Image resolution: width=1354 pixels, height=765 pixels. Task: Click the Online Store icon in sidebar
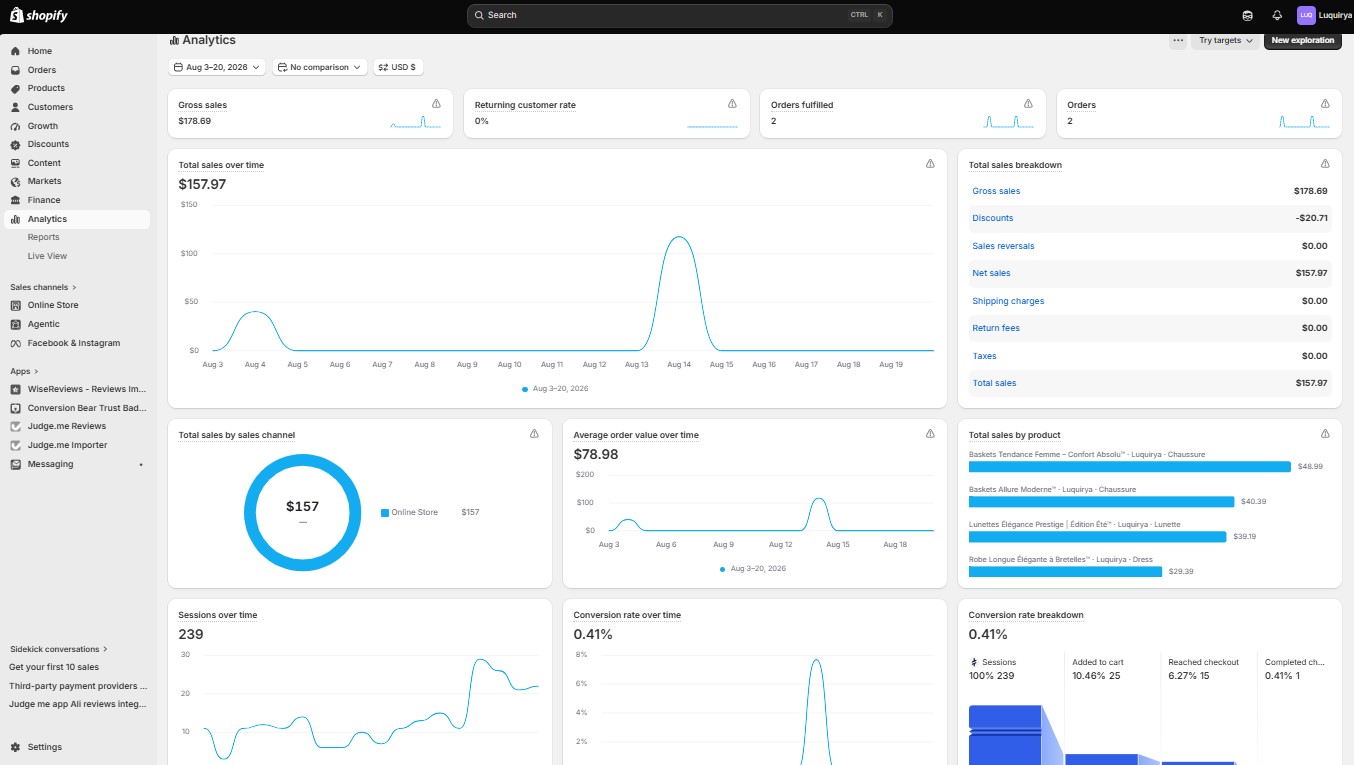(16, 305)
